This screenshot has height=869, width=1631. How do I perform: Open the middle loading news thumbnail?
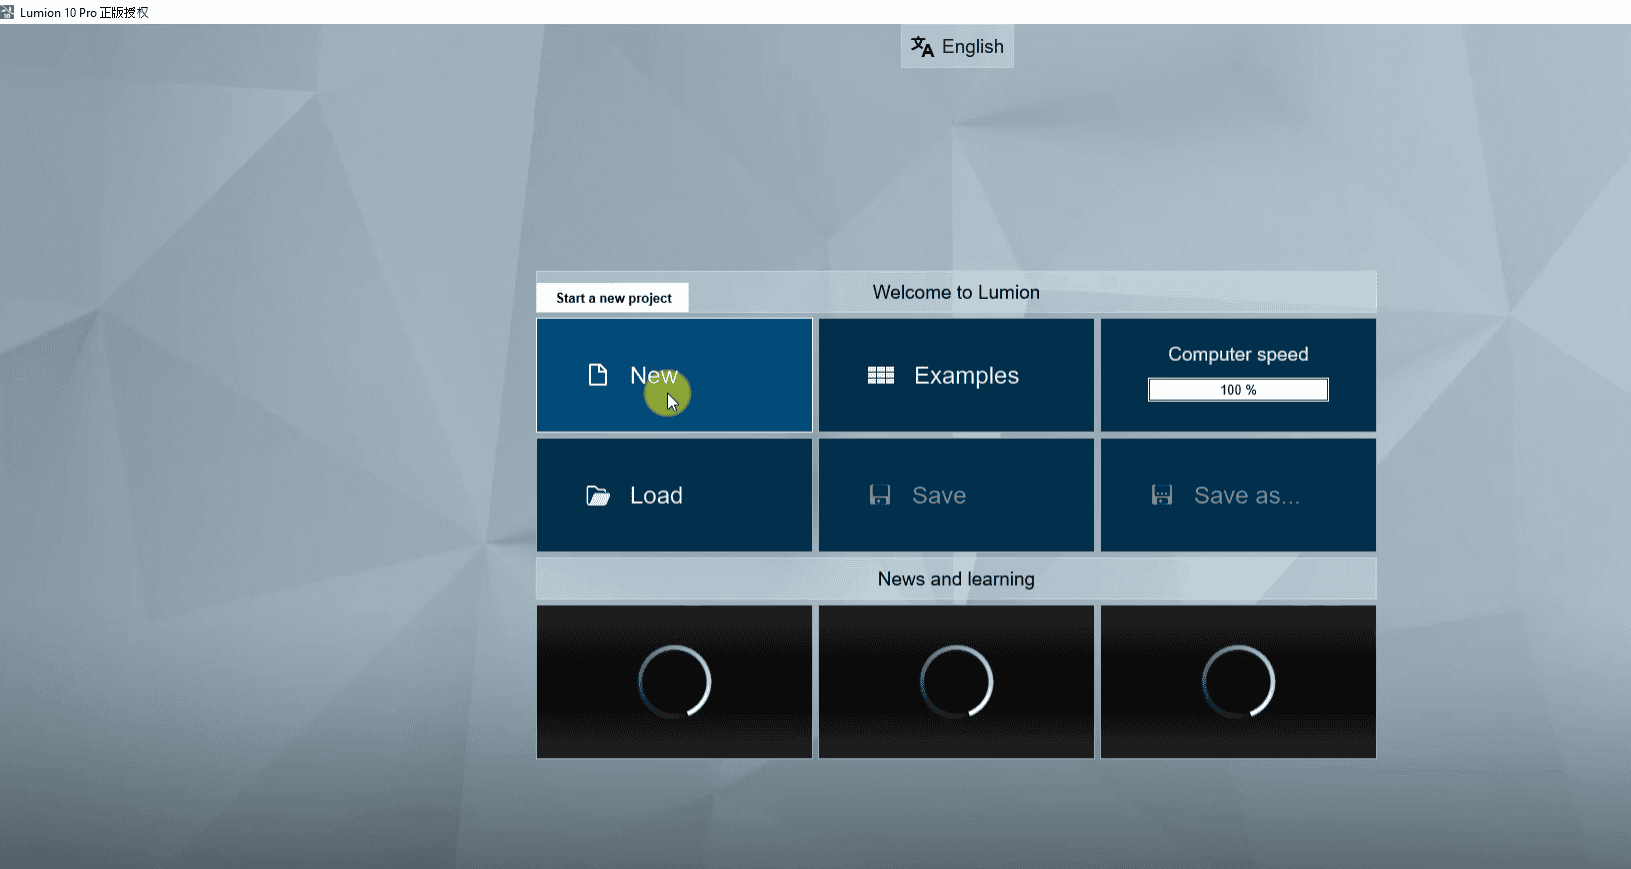(x=956, y=682)
